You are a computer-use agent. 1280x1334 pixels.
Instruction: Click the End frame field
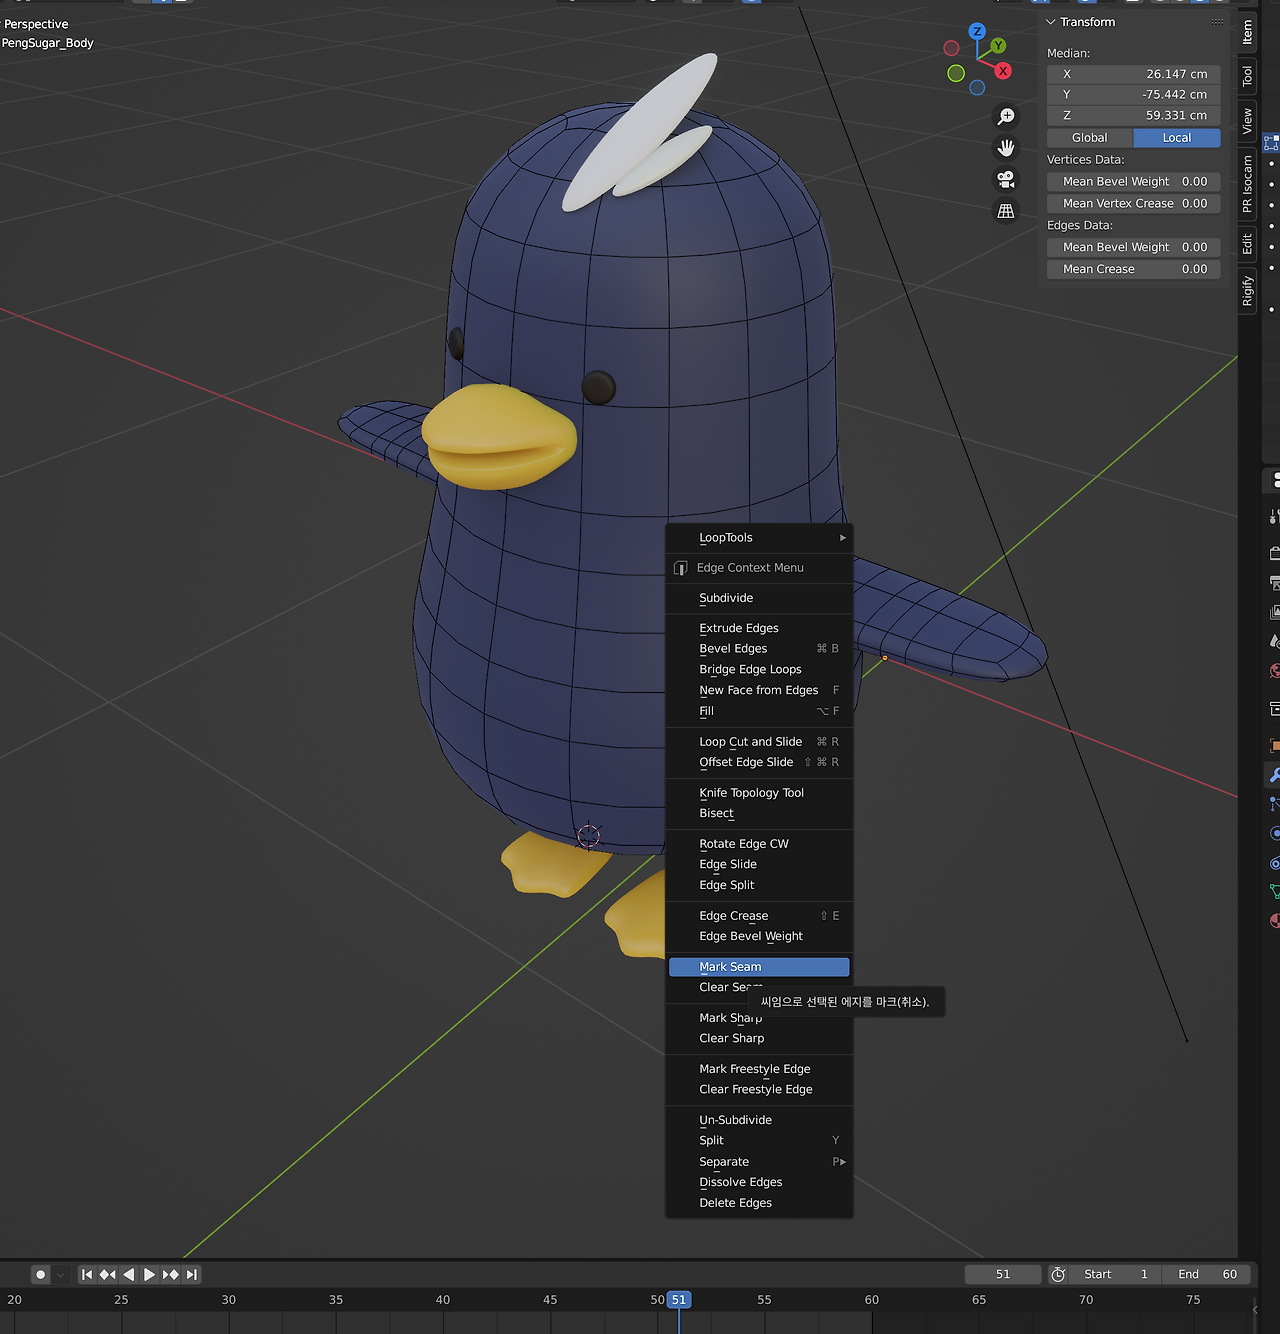1207,1274
